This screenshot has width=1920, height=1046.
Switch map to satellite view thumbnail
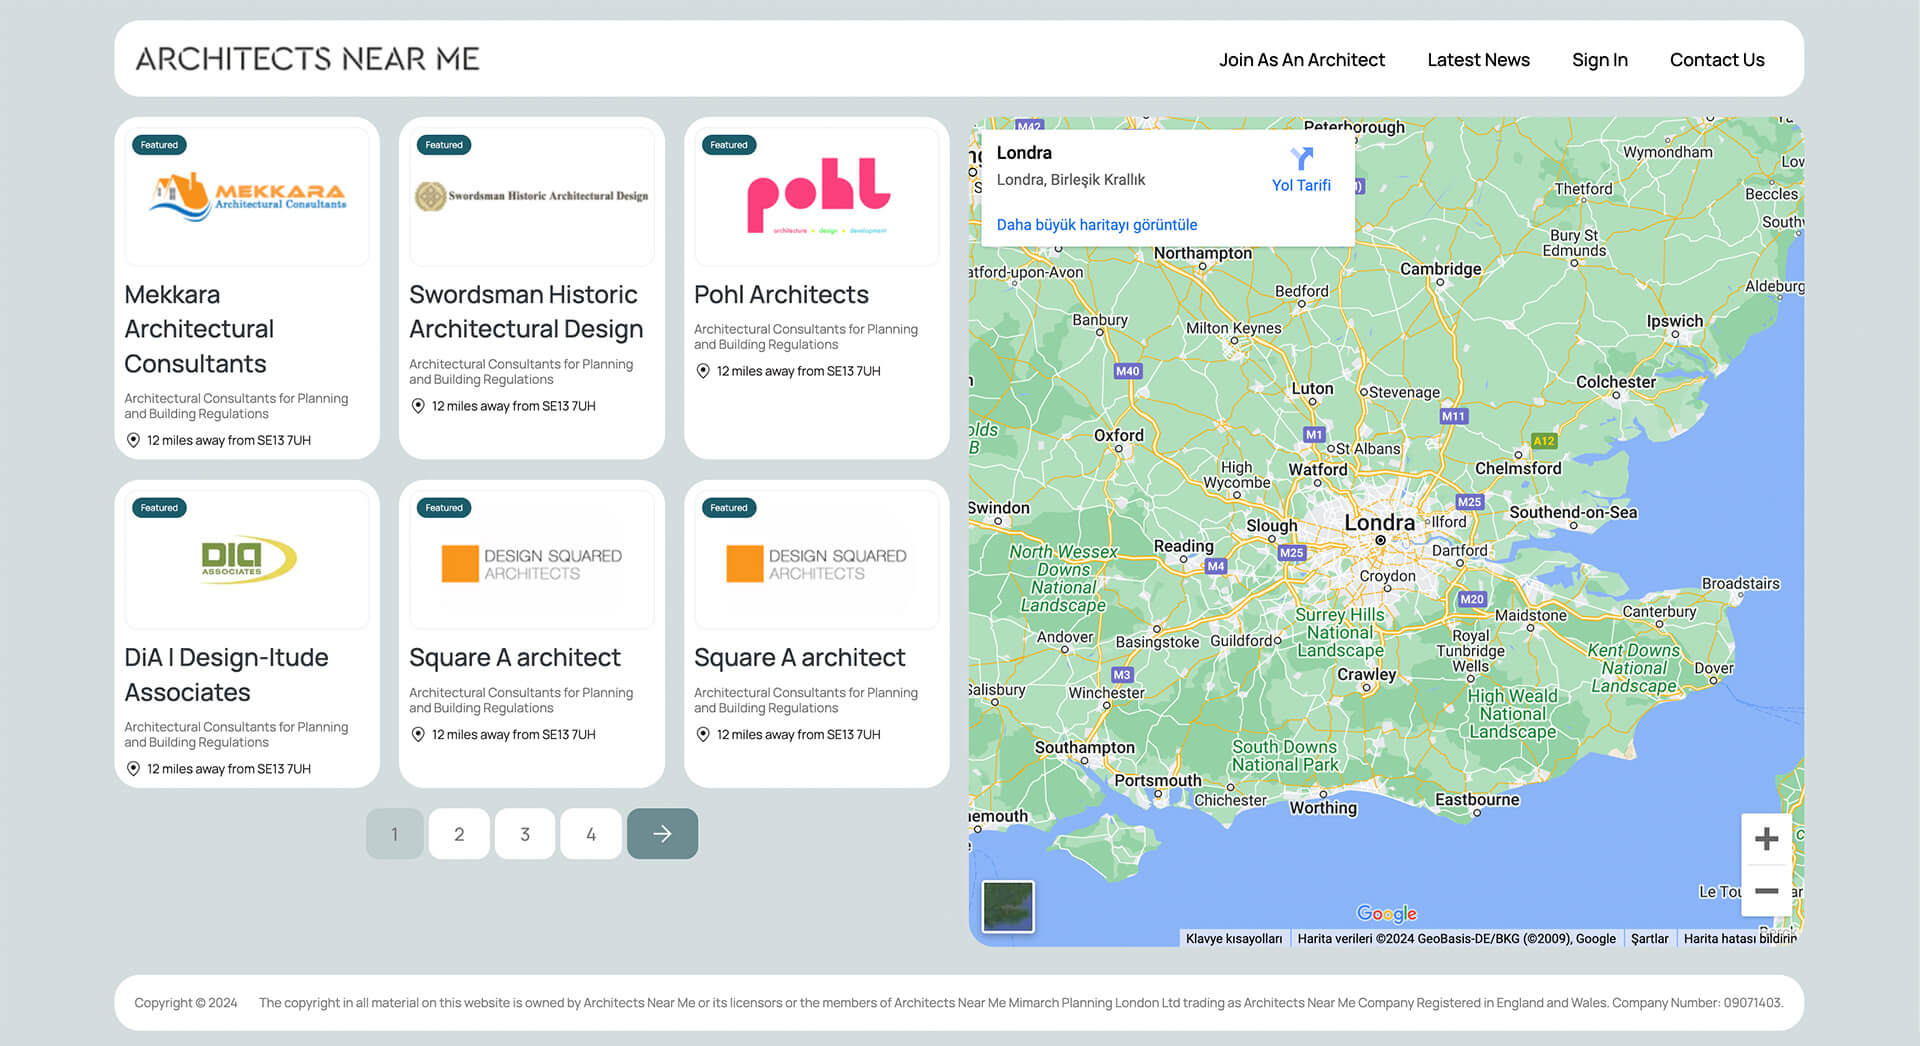(x=1008, y=906)
